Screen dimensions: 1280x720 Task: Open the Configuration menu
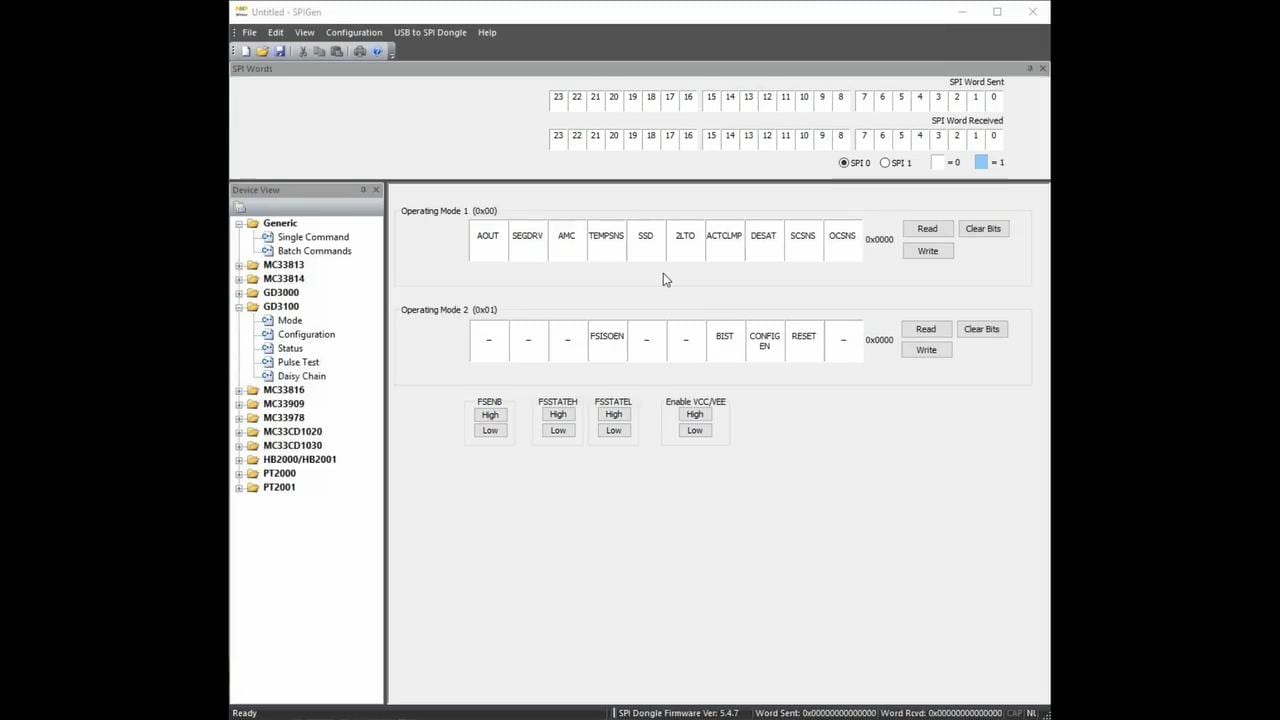[353, 32]
